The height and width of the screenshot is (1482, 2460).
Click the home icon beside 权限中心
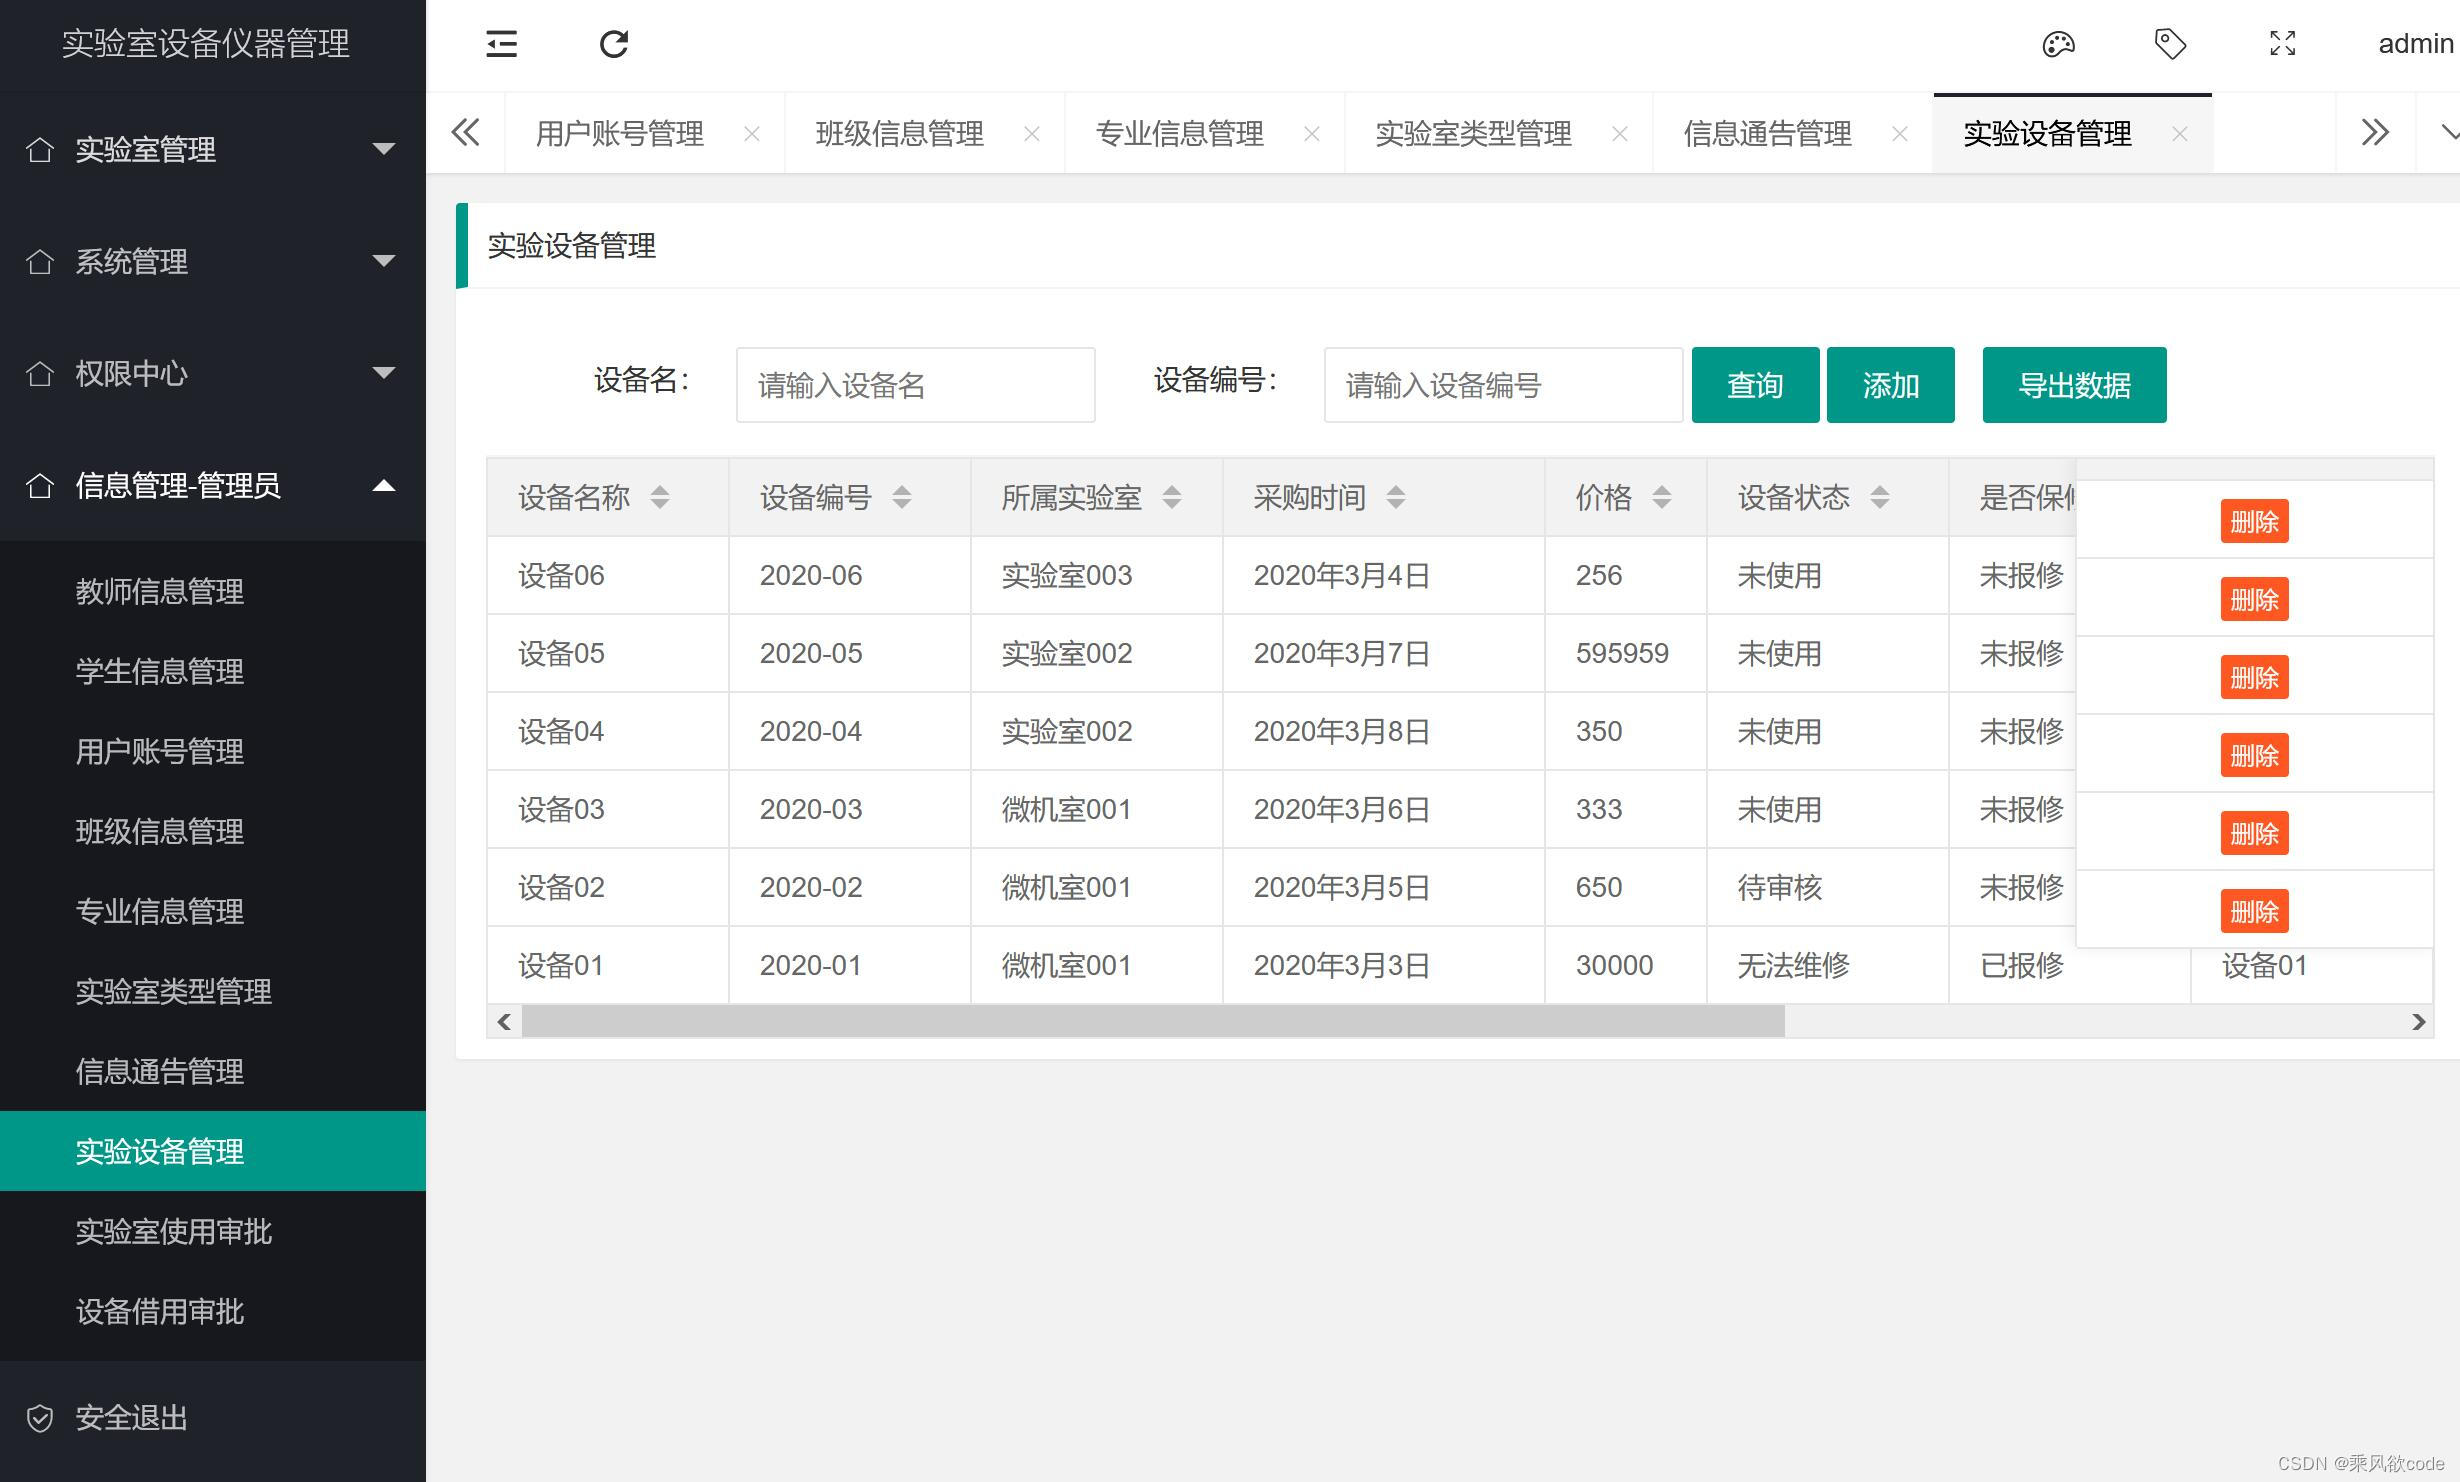point(40,374)
